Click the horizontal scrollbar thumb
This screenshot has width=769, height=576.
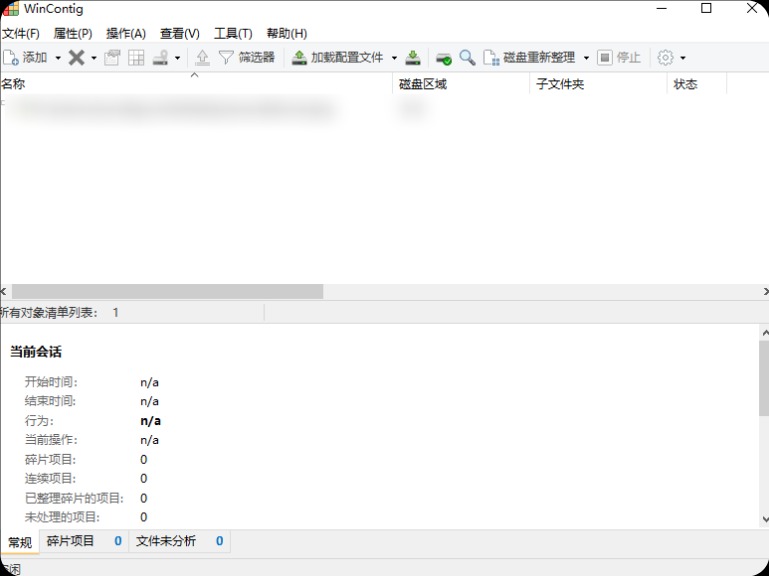(x=167, y=291)
